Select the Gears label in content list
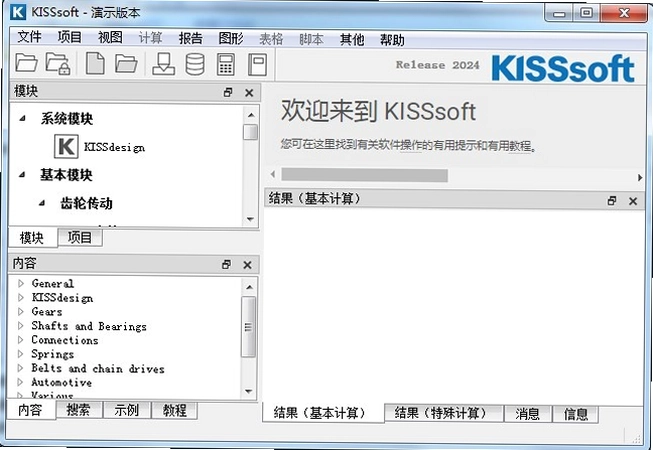This screenshot has height=450, width=653. click(47, 311)
